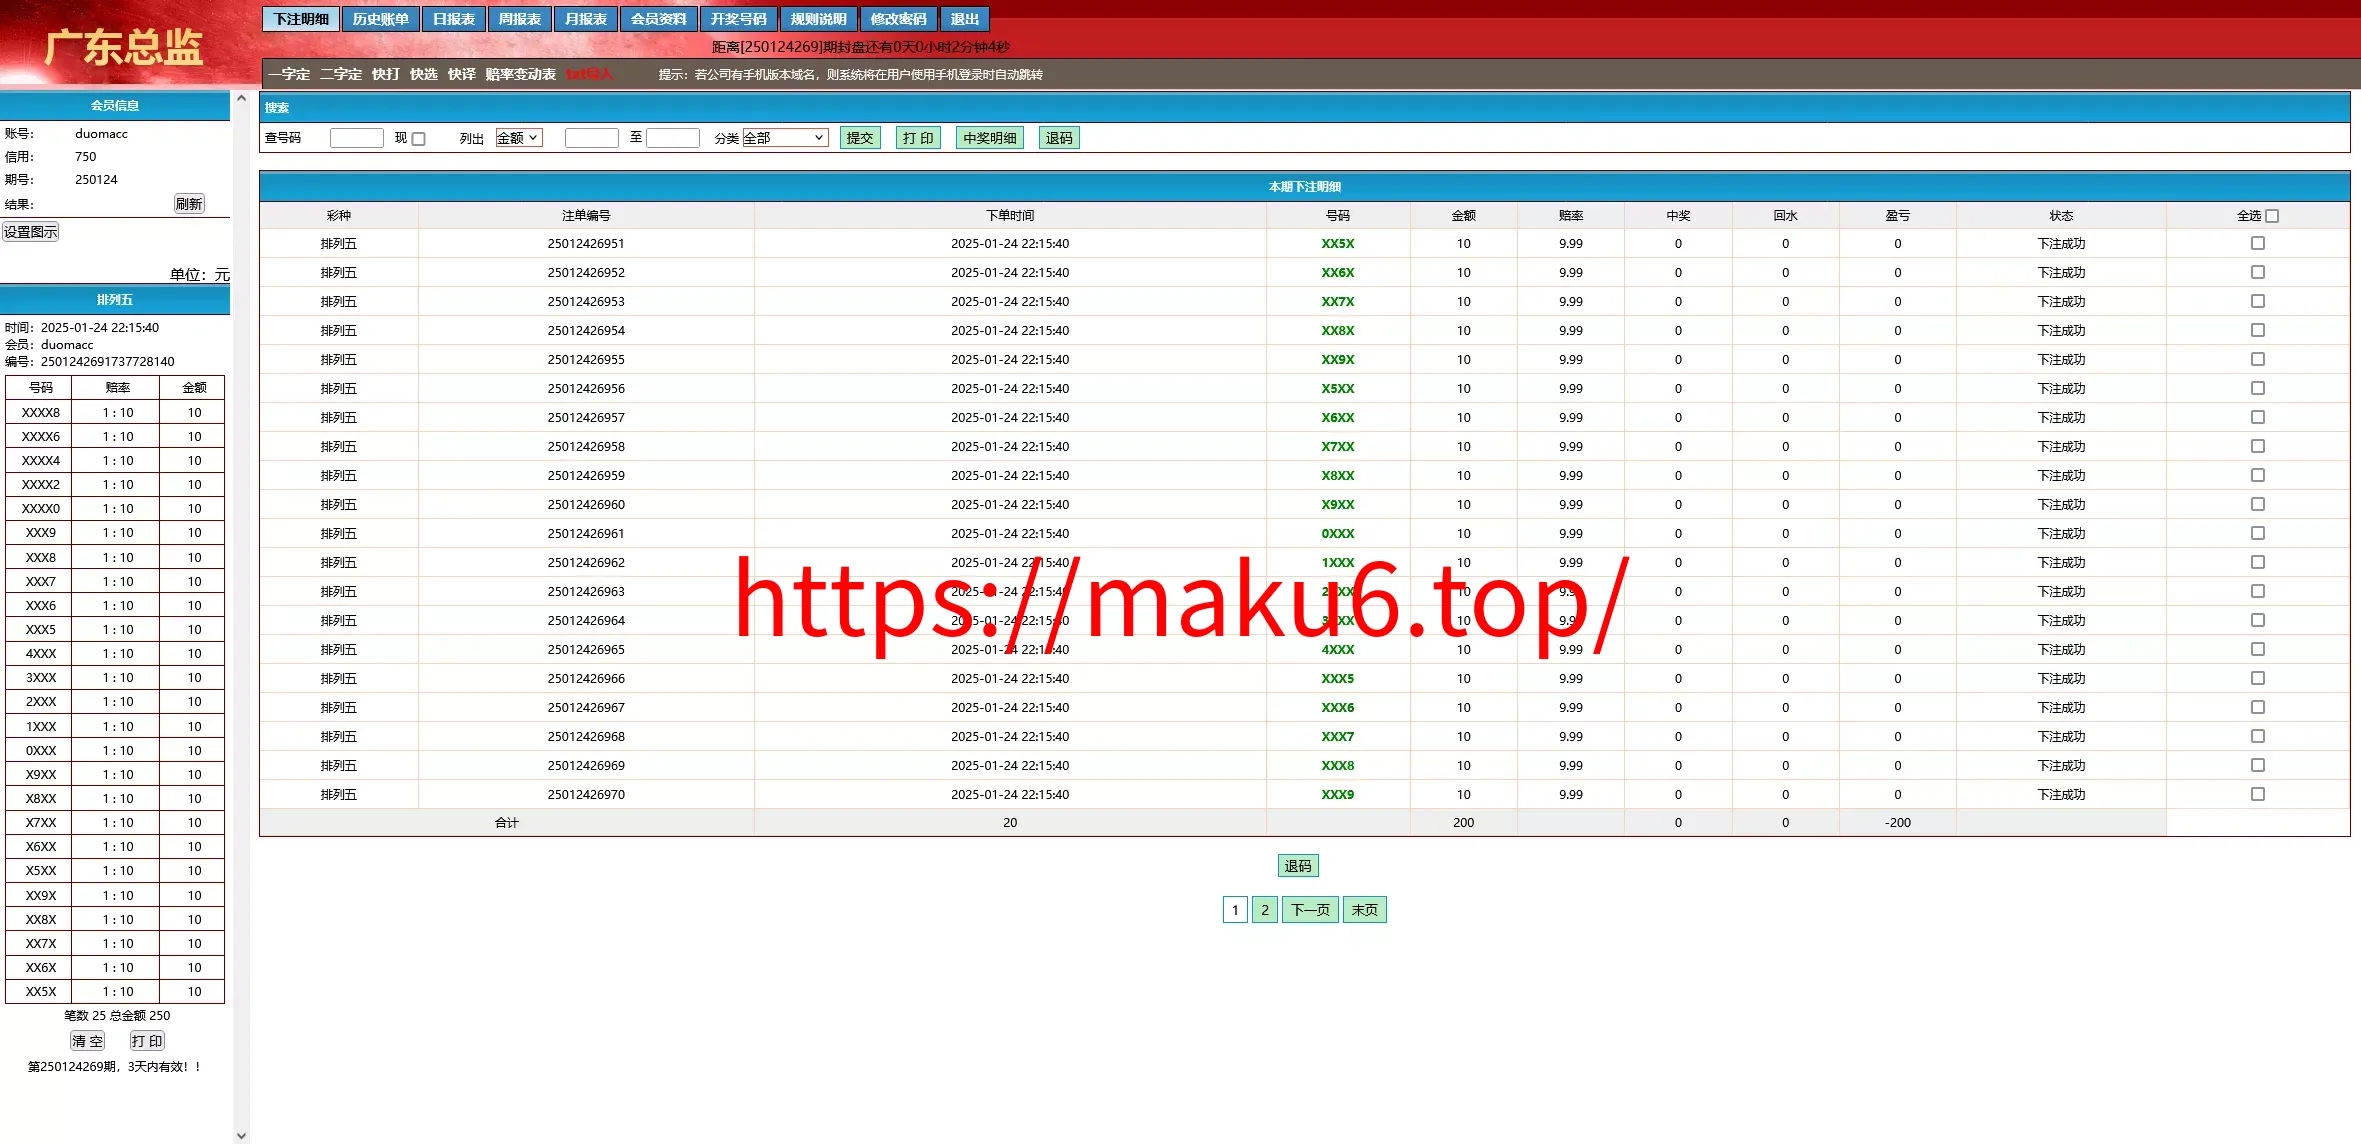Click the 会员信息 panel header
Viewport: 2361px width, 1144px height.
point(115,105)
